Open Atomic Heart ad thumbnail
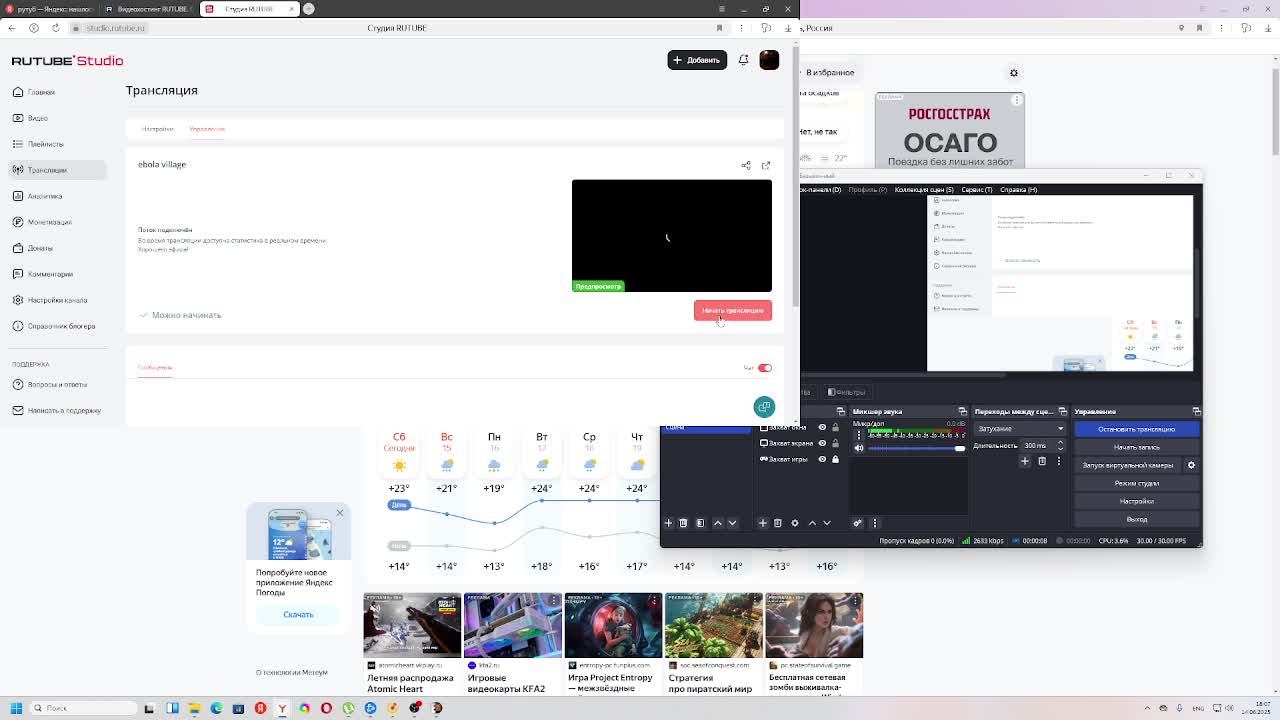The image size is (1280, 720). [x=412, y=625]
